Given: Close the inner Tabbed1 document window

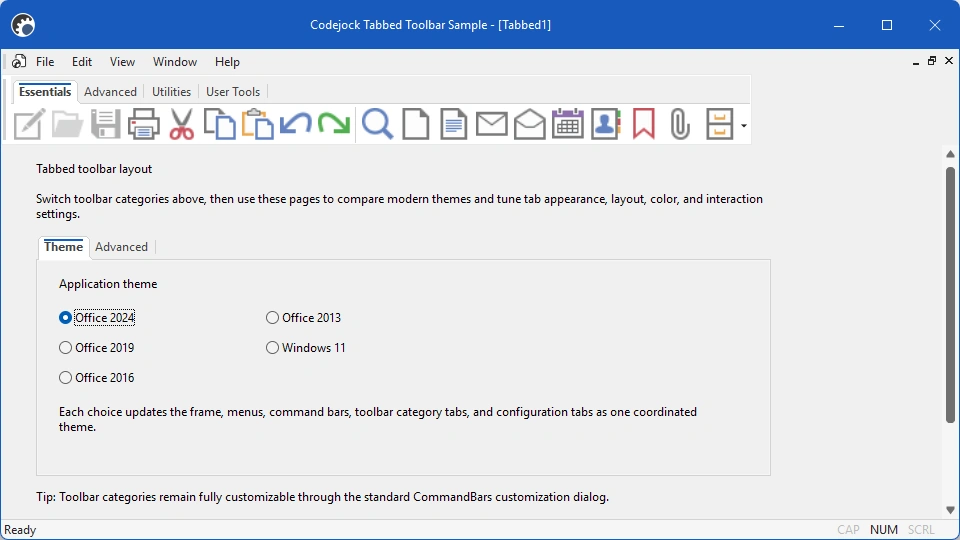Looking at the screenshot, I should (x=948, y=61).
